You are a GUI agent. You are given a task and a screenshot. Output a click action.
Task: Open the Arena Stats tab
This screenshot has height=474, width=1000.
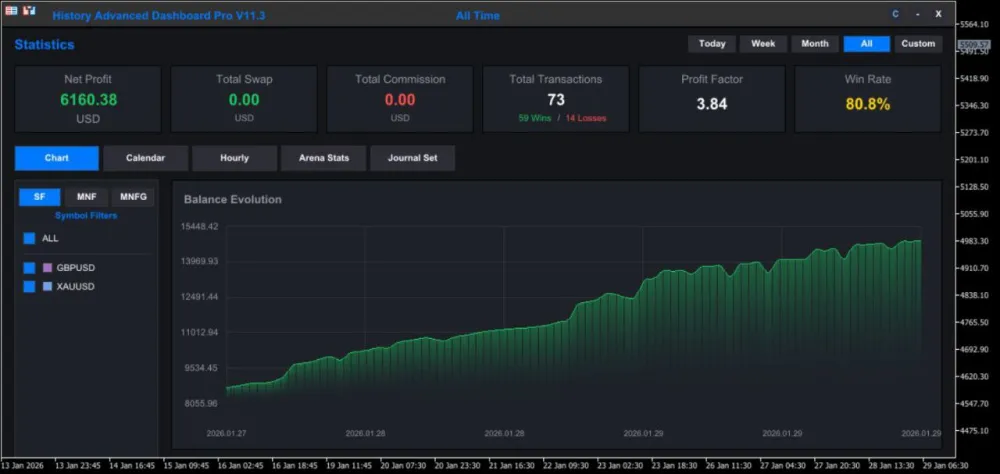pyautogui.click(x=324, y=158)
